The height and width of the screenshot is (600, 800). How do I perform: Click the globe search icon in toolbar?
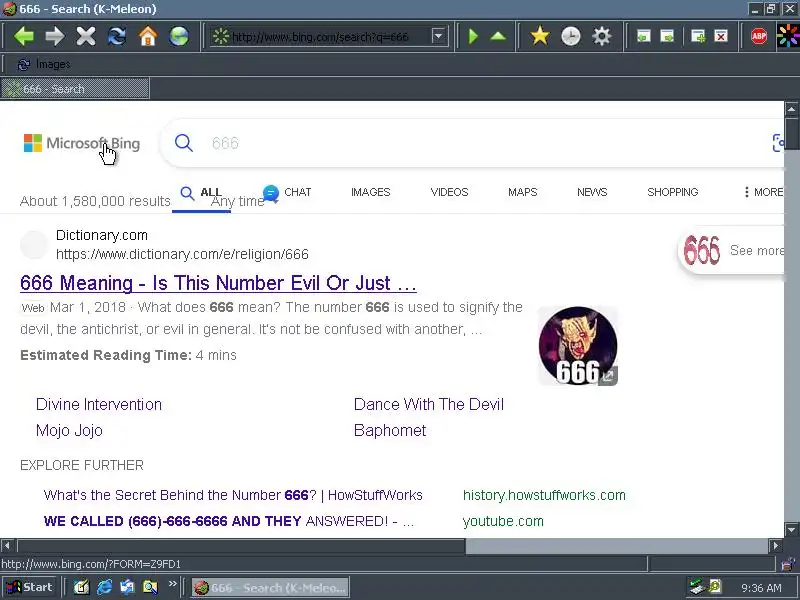point(179,36)
